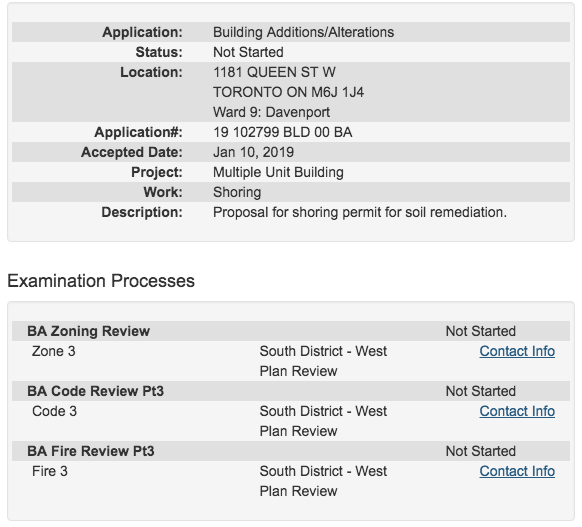This screenshot has width=582, height=527.
Task: Select the BA Code Review Pt3 heading
Action: coord(95,391)
